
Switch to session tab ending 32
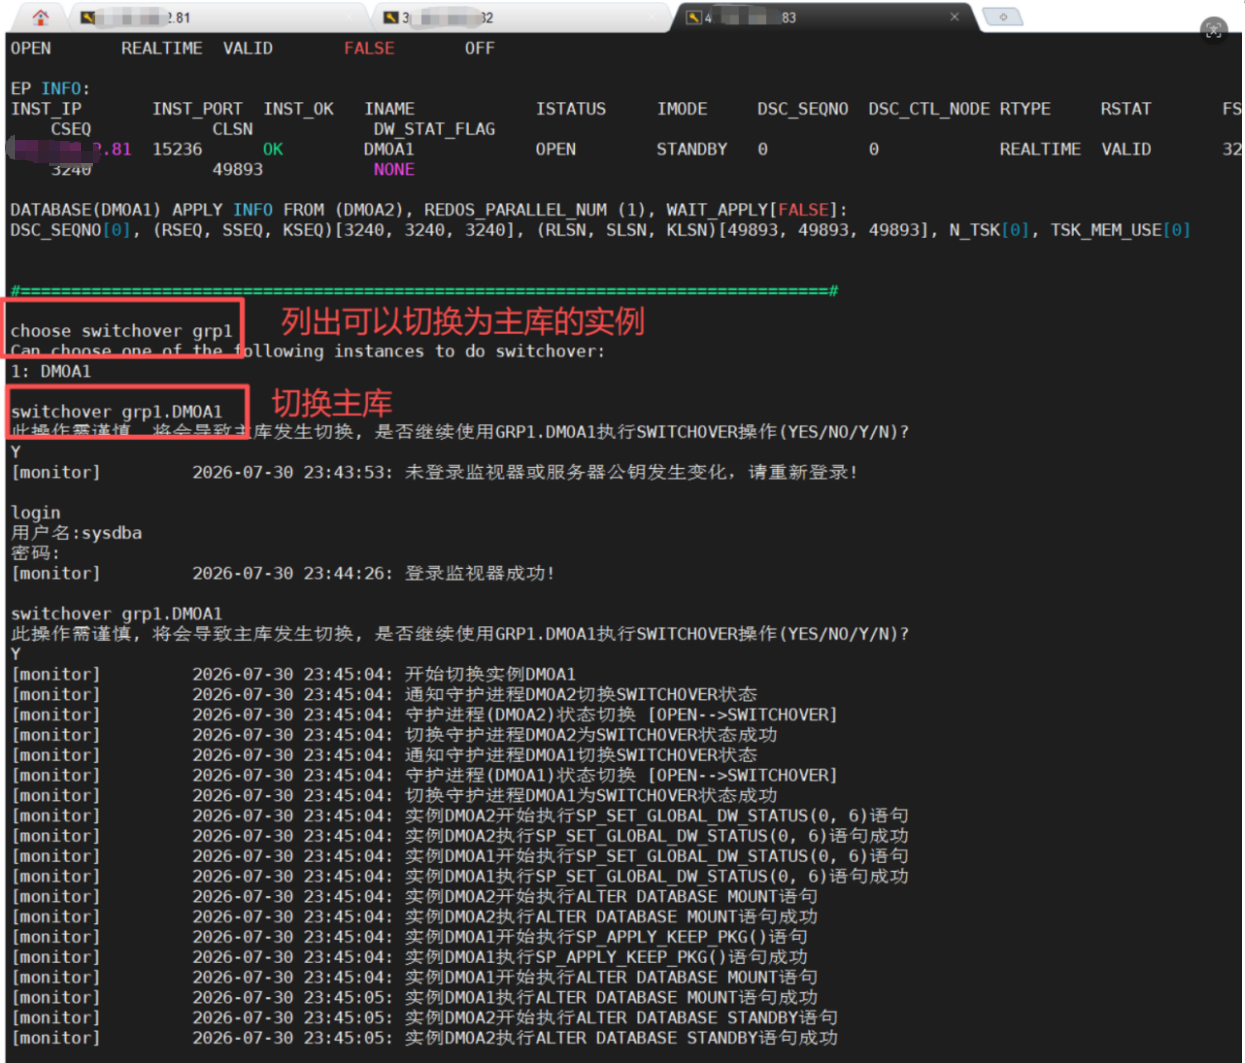pyautogui.click(x=519, y=17)
